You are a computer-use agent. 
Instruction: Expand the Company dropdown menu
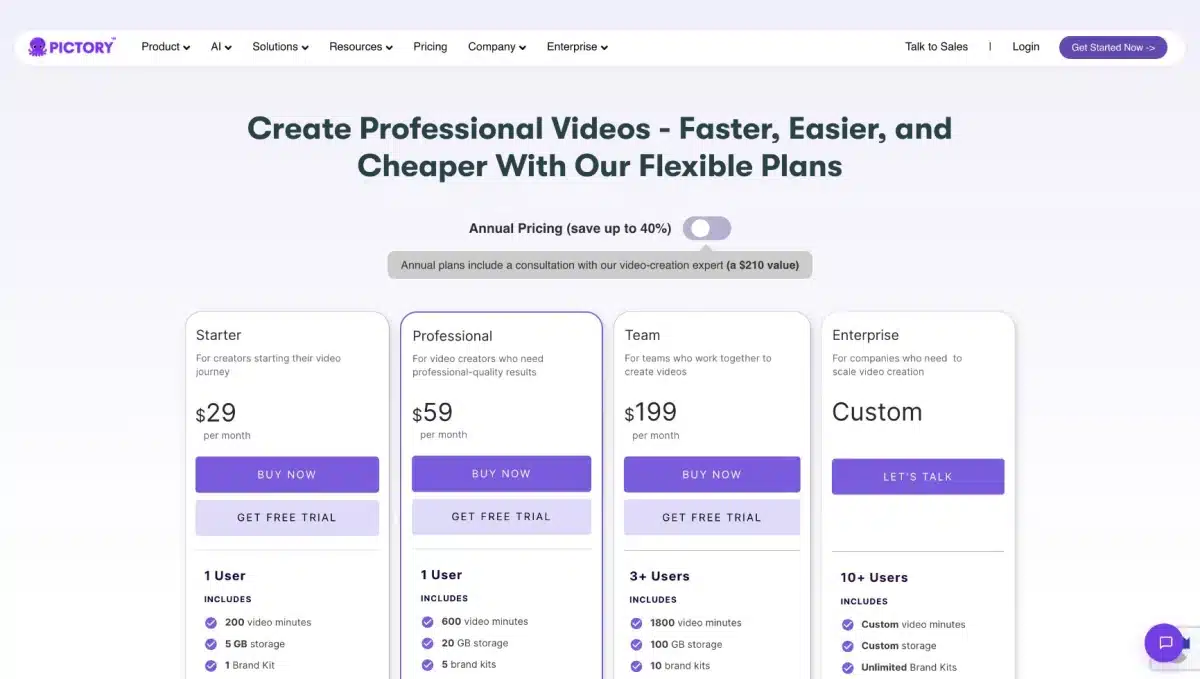pyautogui.click(x=497, y=47)
